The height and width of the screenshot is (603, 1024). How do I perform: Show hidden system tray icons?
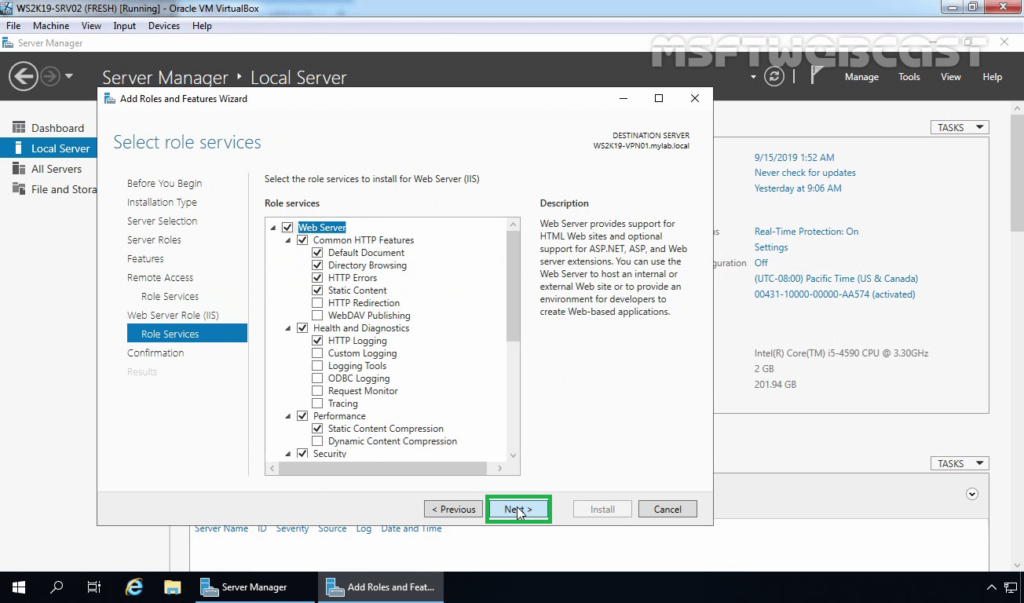[991, 587]
